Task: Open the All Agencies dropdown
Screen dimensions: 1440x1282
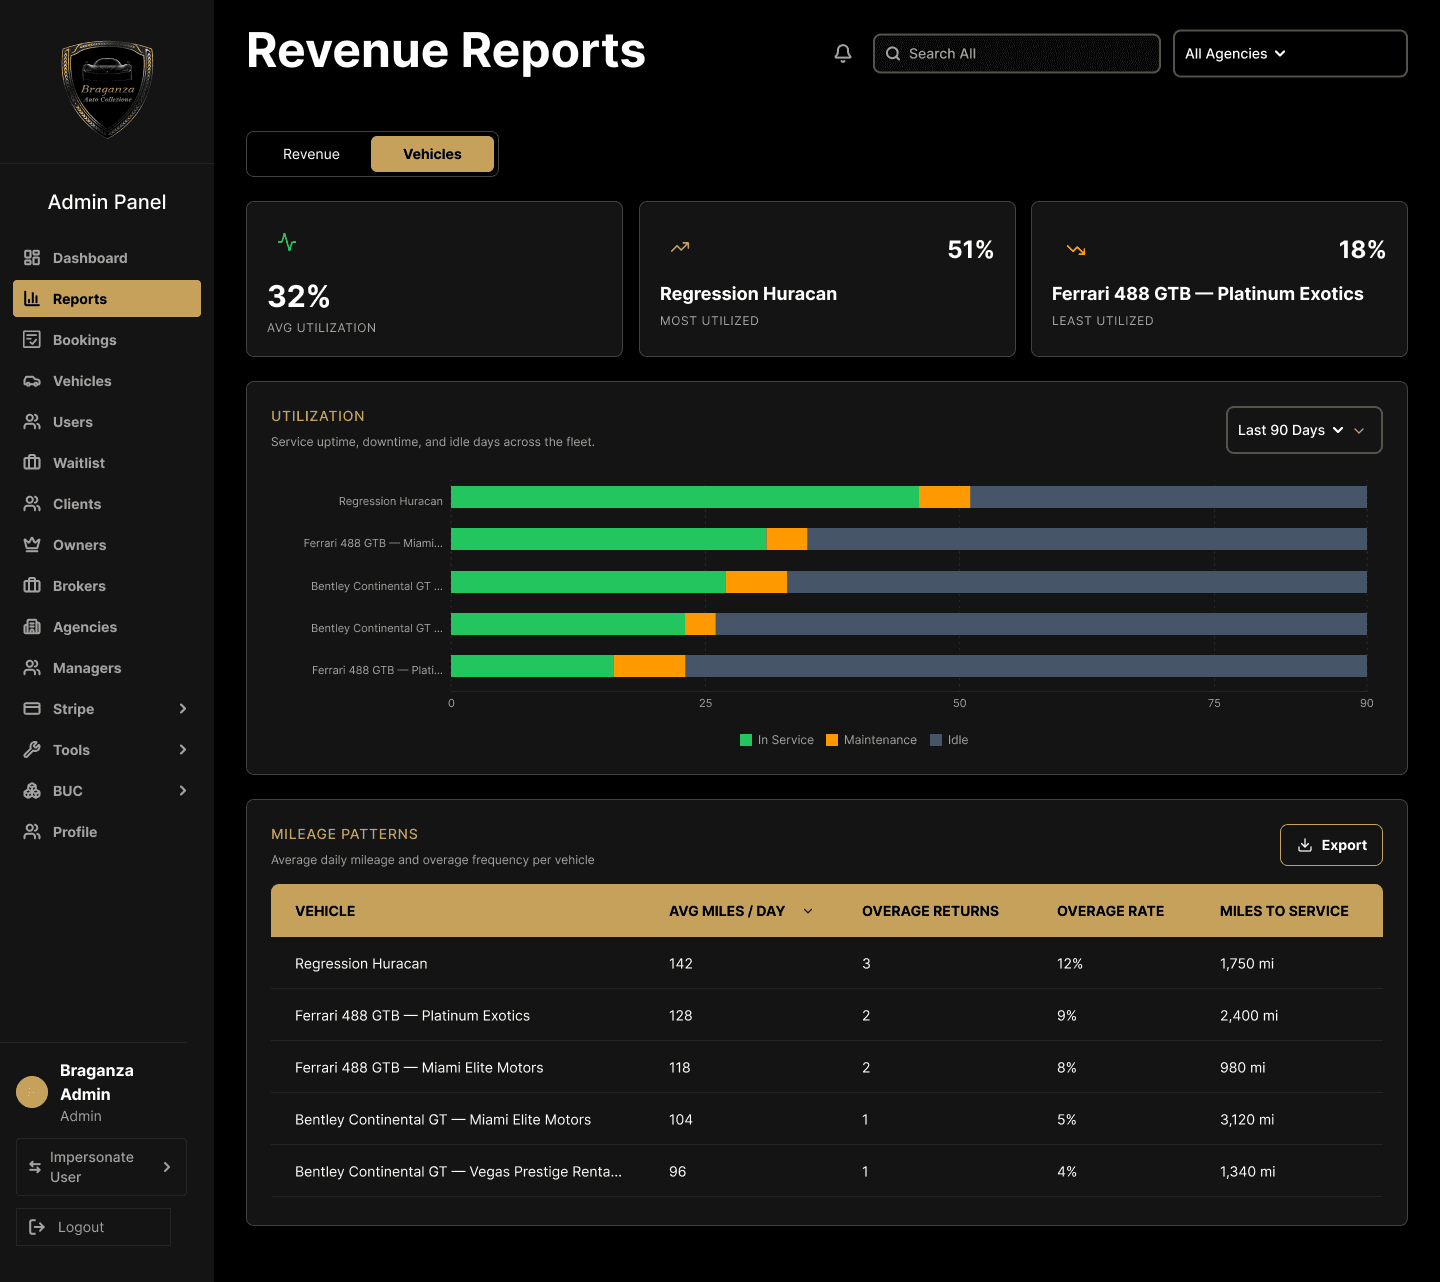Action: coord(1290,54)
